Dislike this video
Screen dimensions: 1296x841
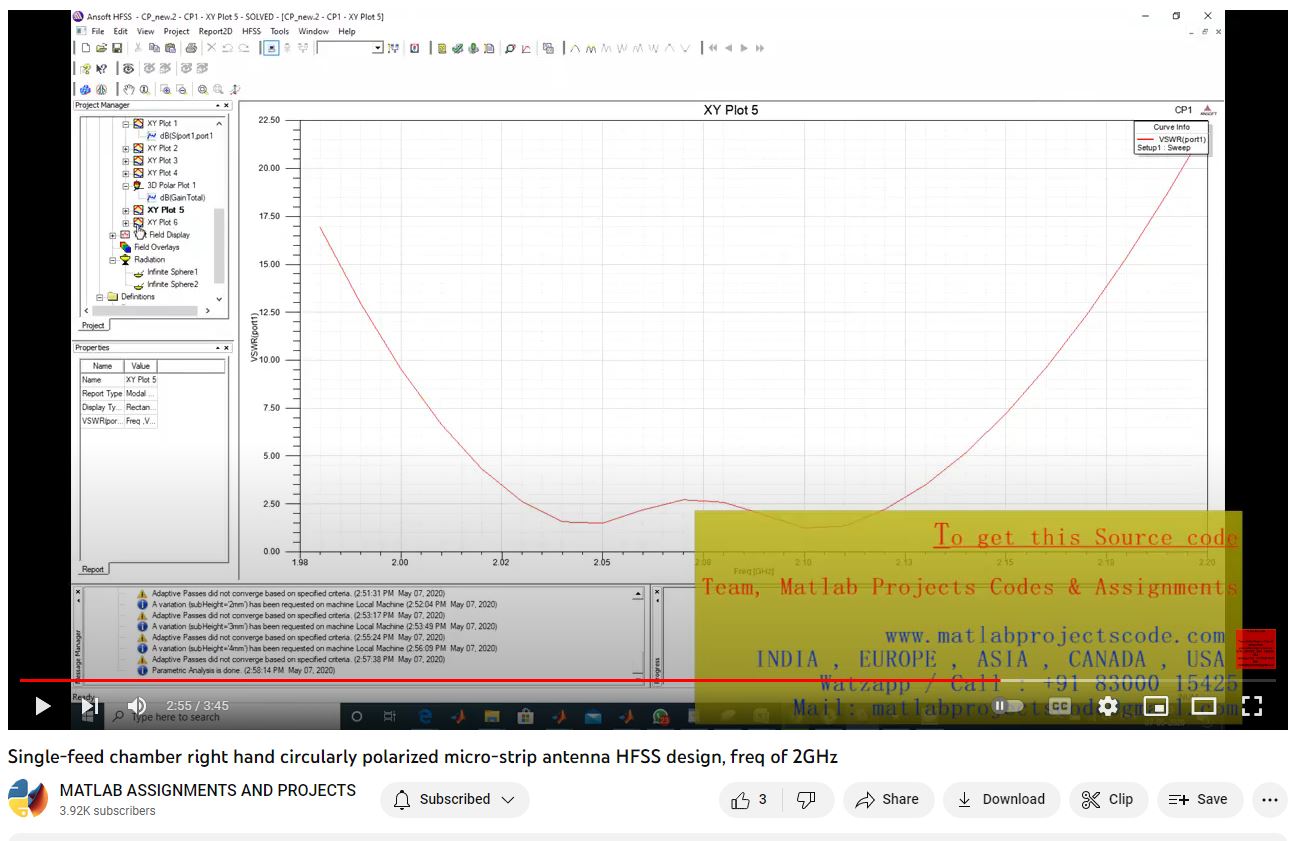point(805,799)
